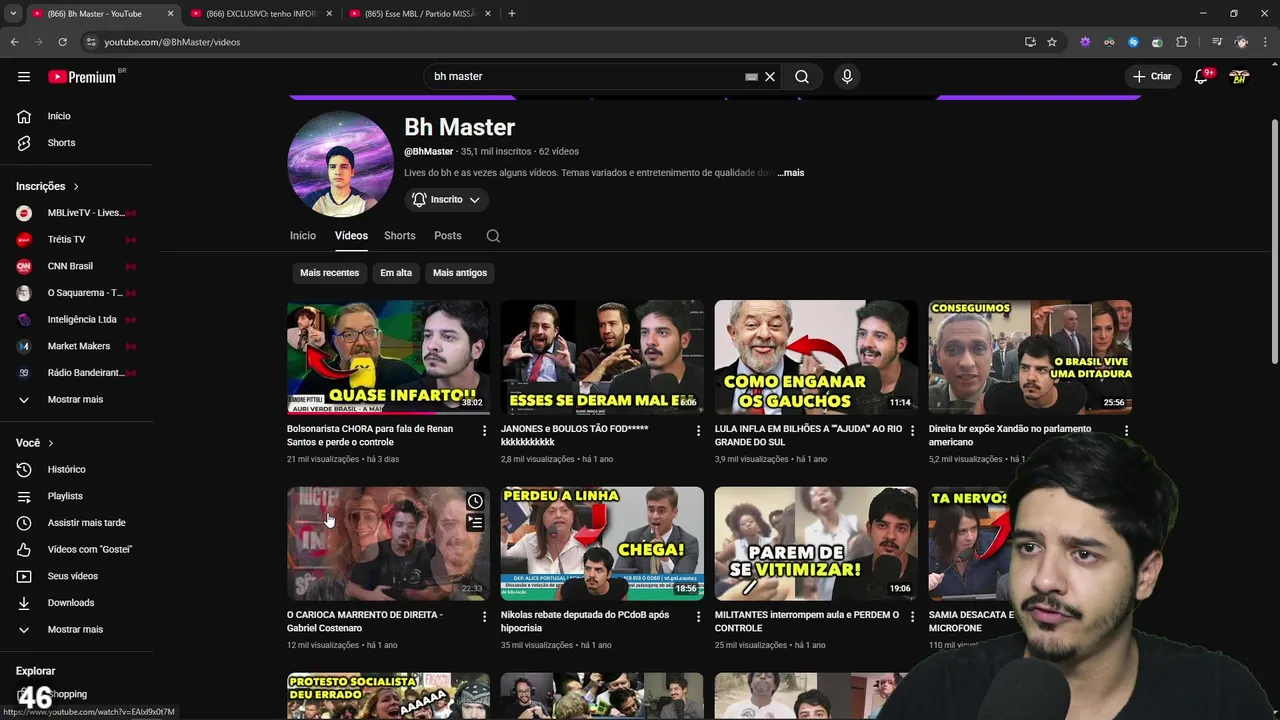
Task: Open options menu for Direita br expõe video
Action: click(1126, 431)
